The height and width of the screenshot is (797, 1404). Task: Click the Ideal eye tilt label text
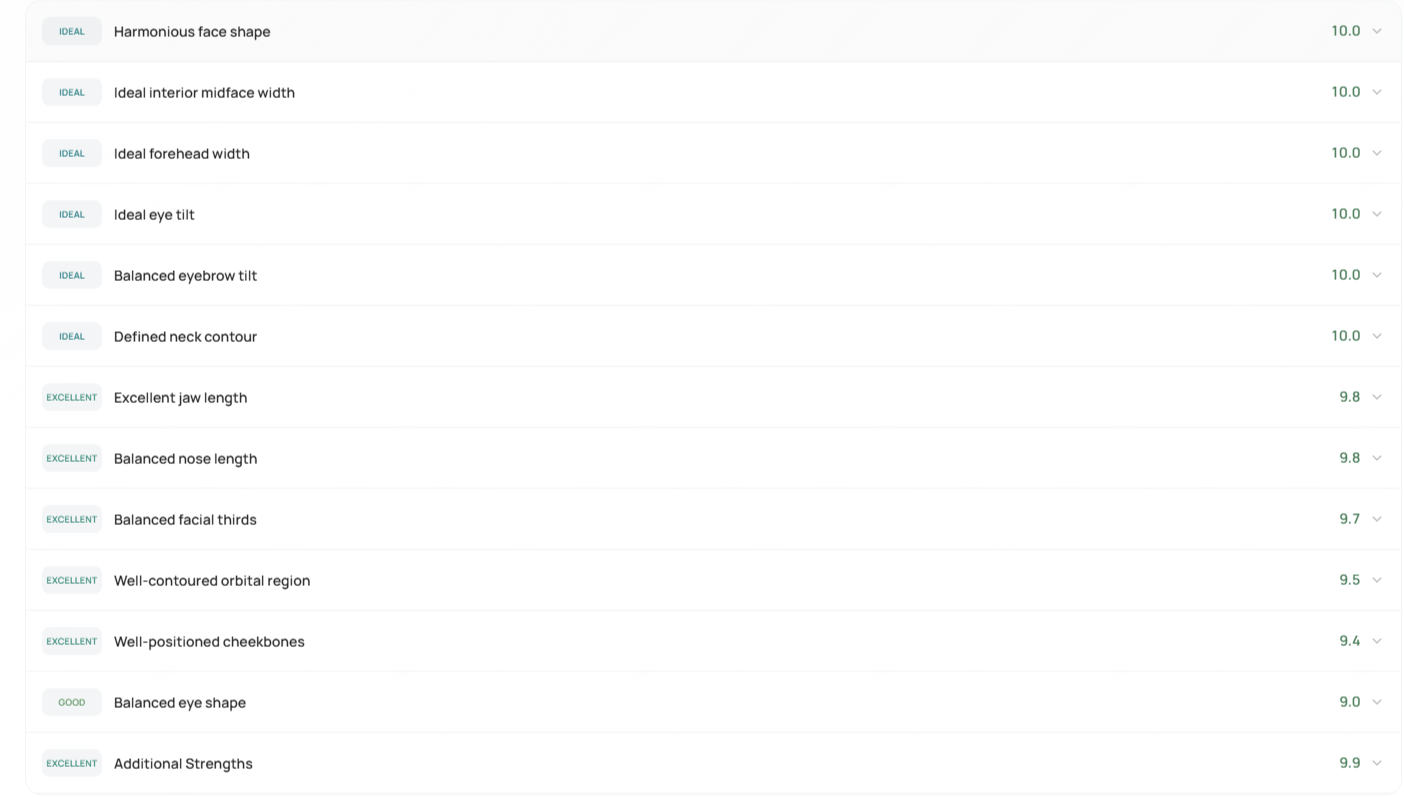coord(154,215)
